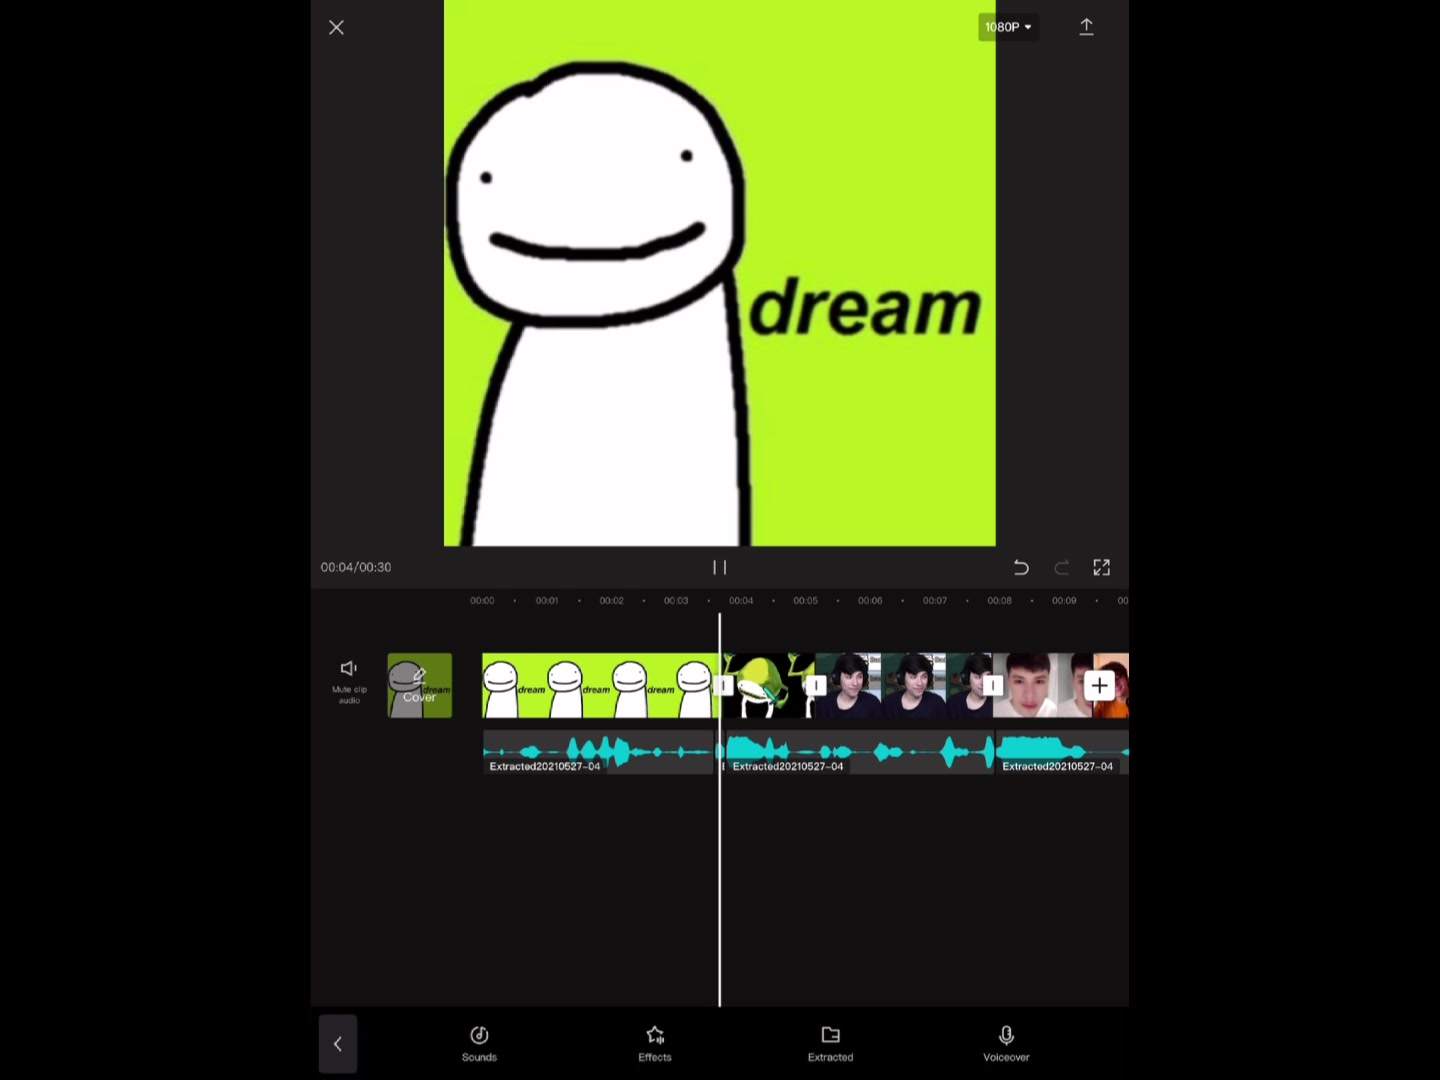The image size is (1440, 1080).
Task: Toggle Mute clip audio
Action: click(349, 680)
